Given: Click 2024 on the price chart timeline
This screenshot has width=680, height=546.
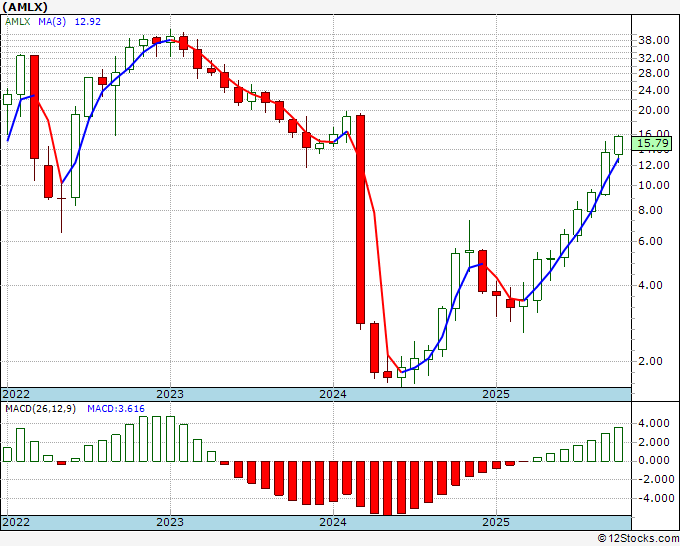Looking at the screenshot, I should [333, 394].
